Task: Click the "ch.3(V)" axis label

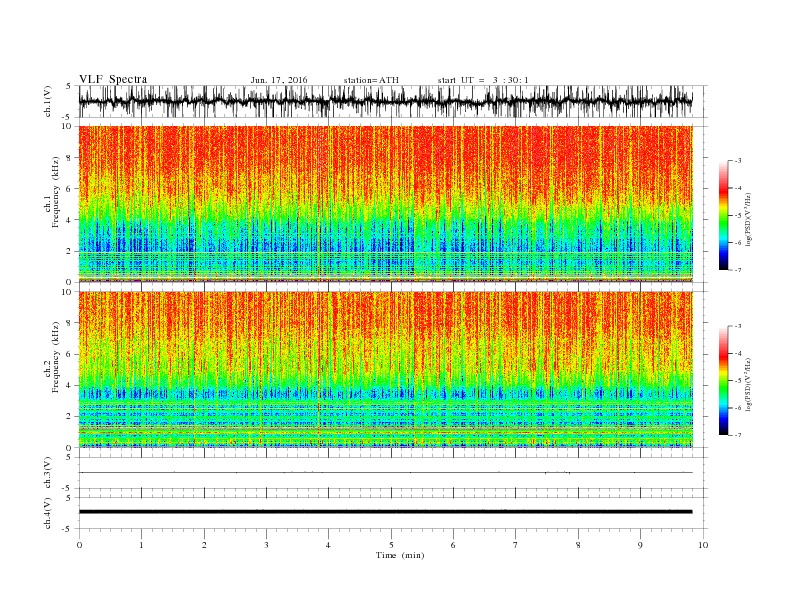Action: tap(48, 473)
